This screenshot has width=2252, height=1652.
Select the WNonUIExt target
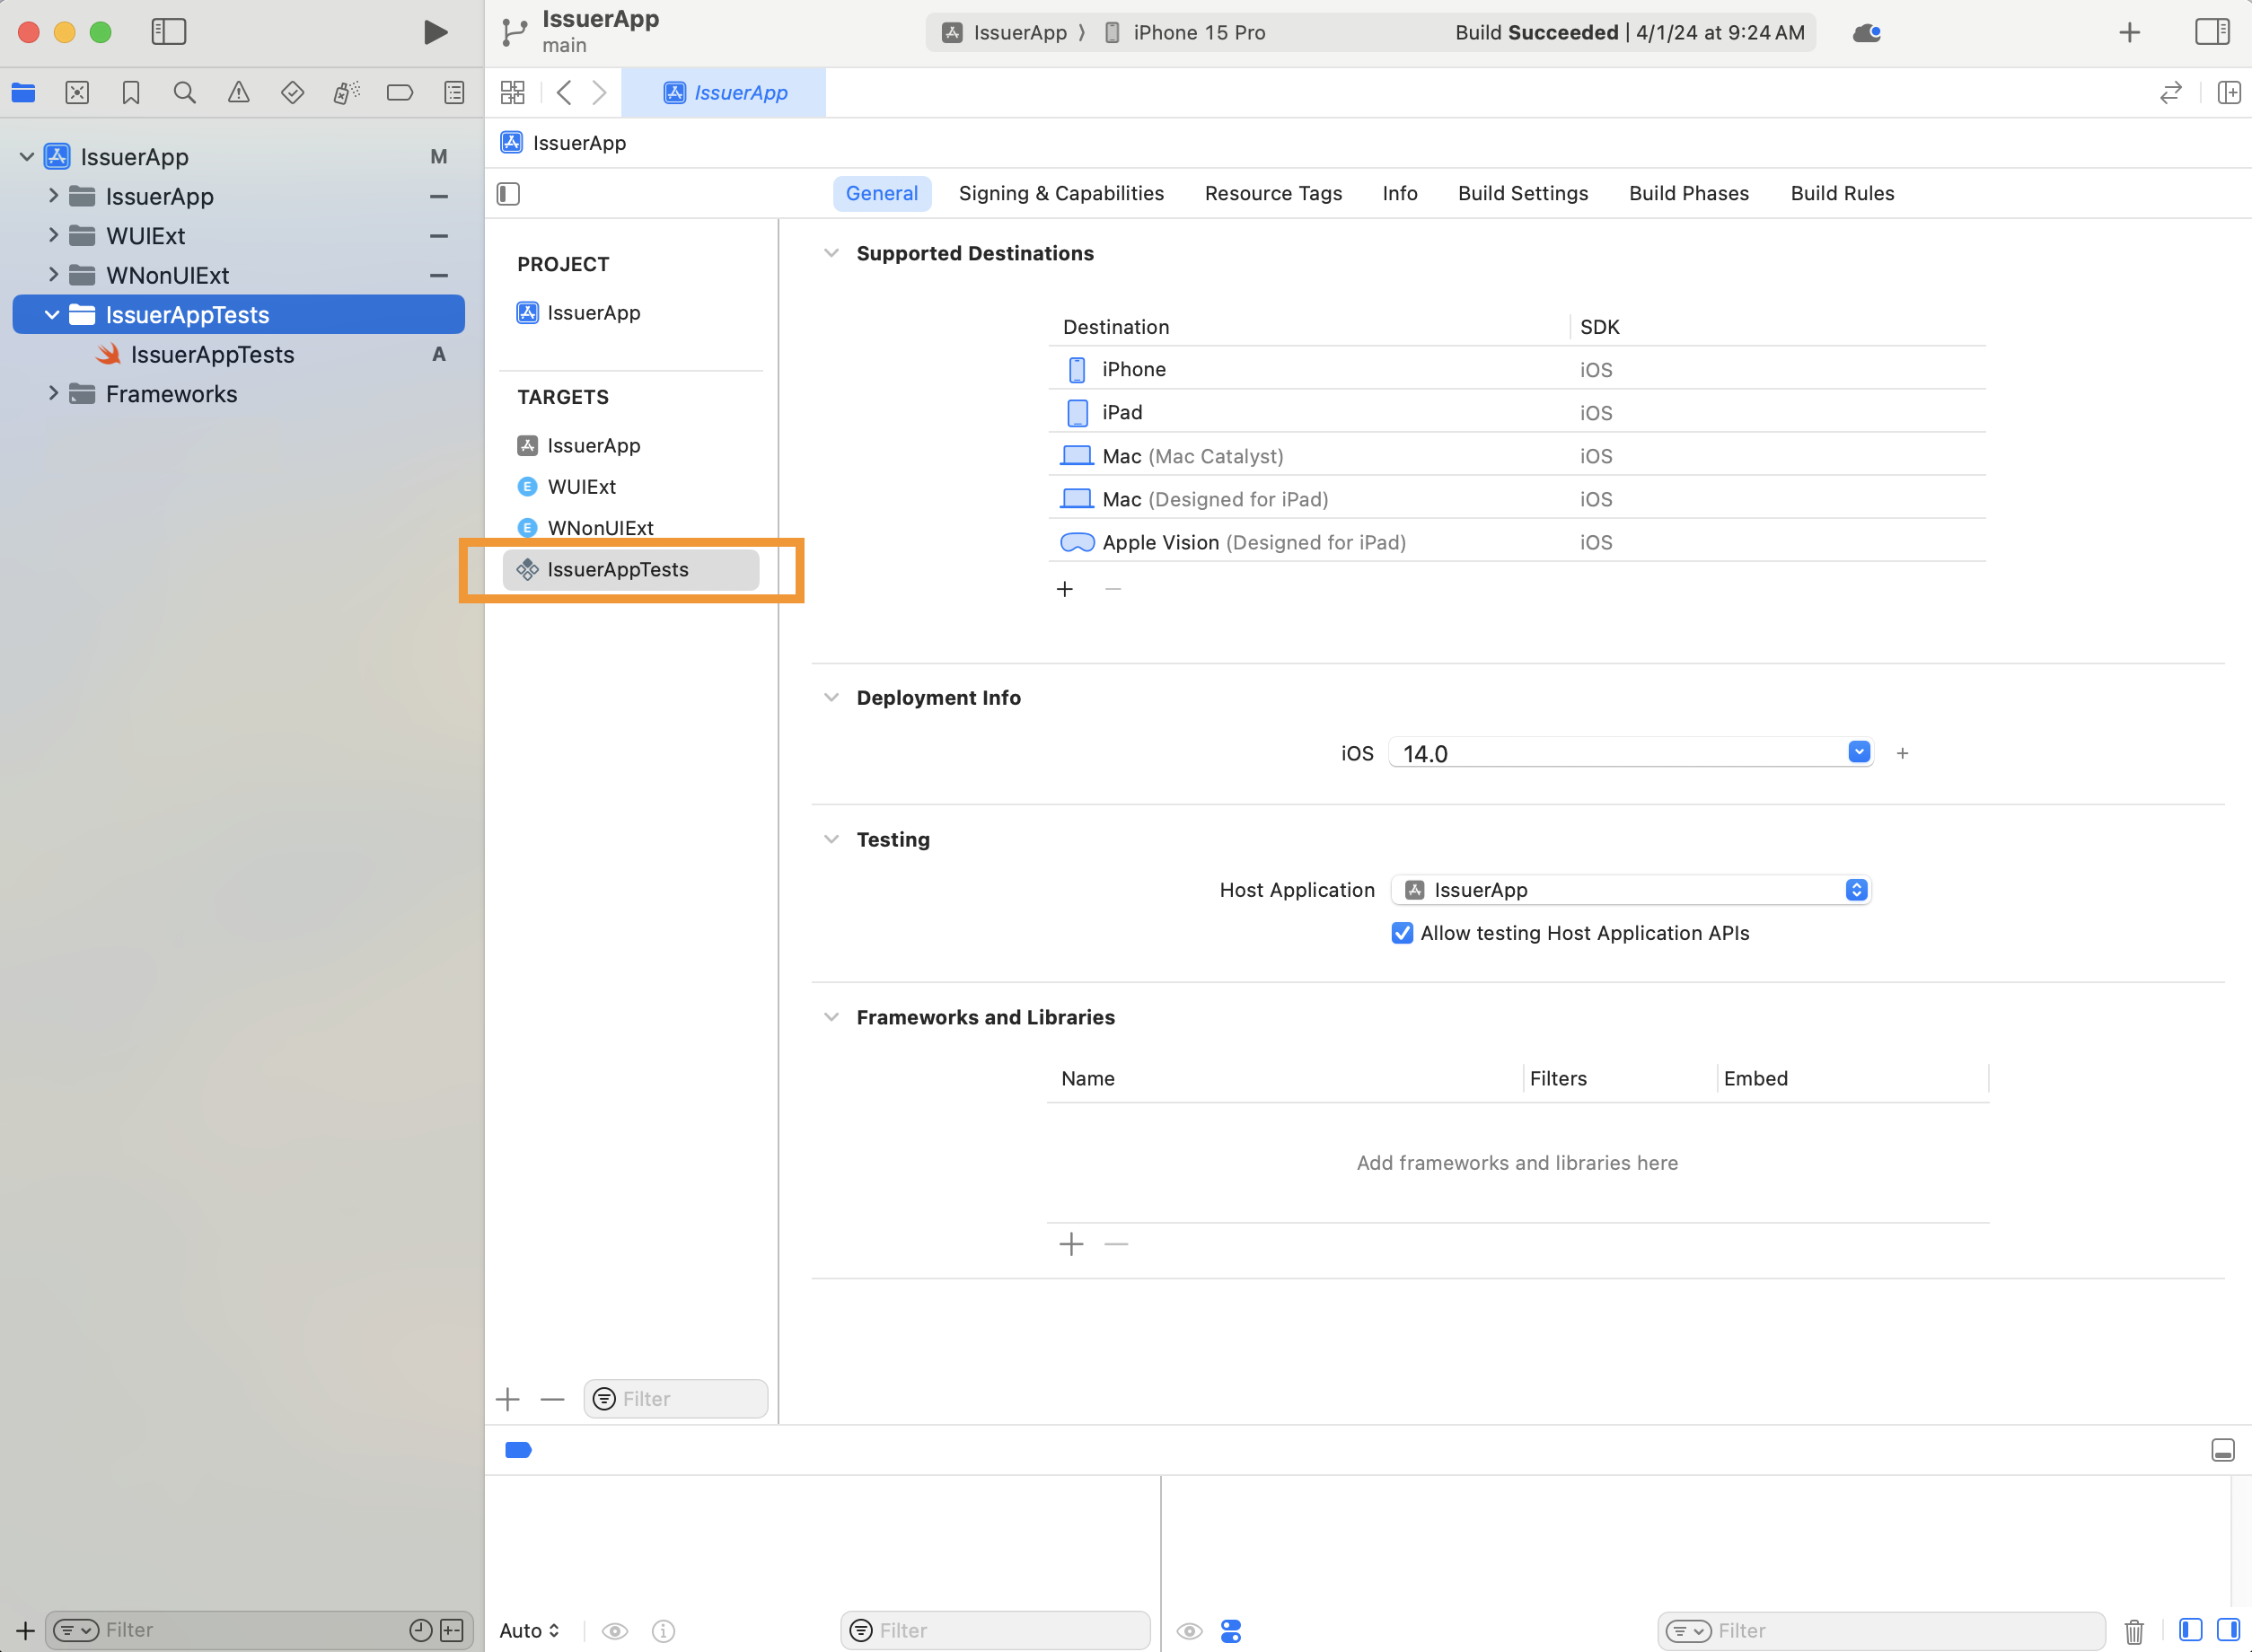586,528
